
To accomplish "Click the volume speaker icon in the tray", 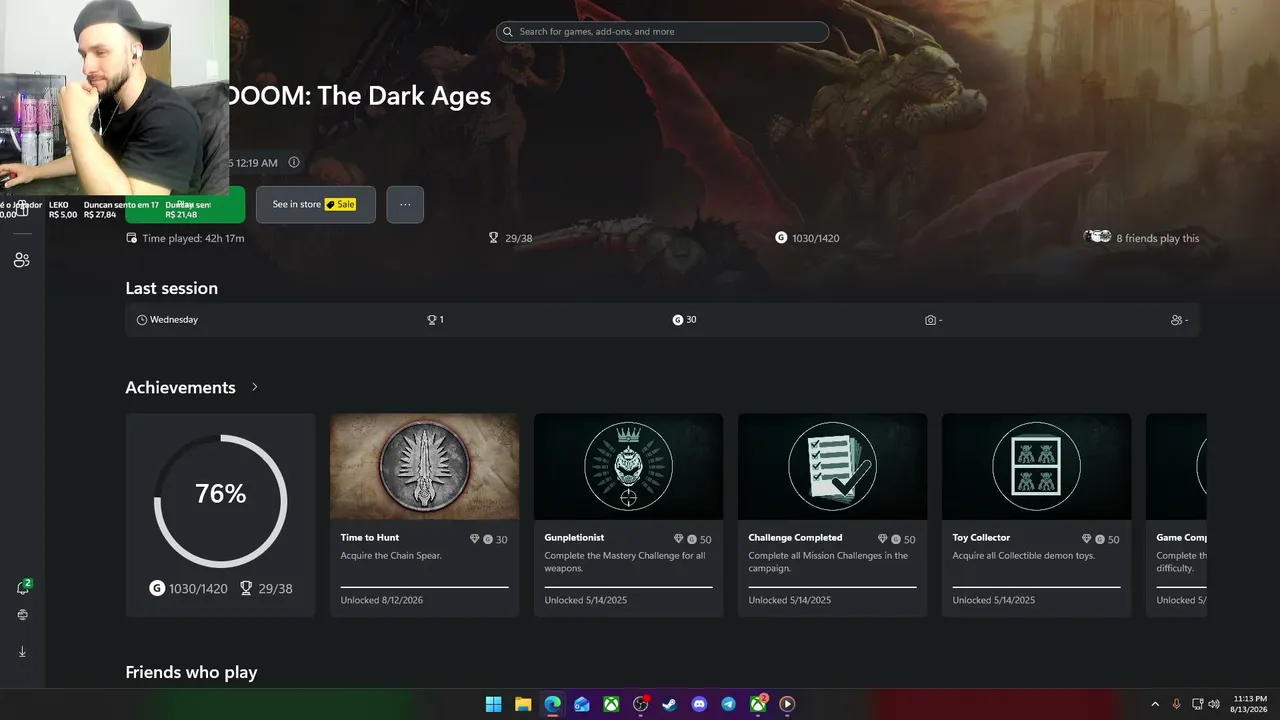I will (1214, 704).
